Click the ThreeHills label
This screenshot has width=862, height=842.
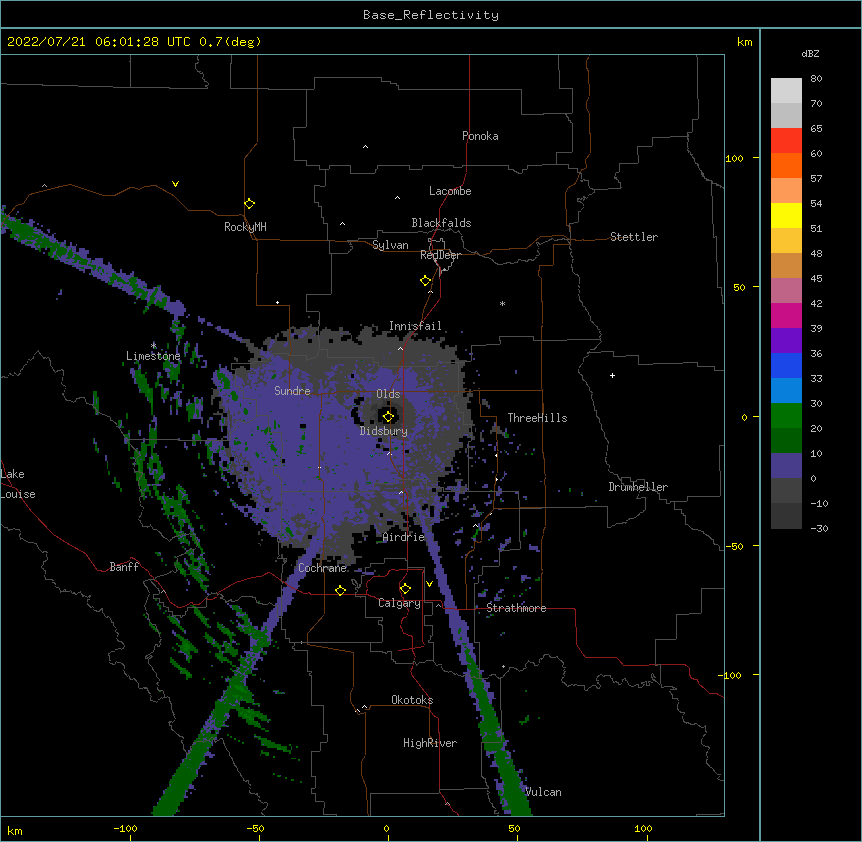pyautogui.click(x=537, y=418)
